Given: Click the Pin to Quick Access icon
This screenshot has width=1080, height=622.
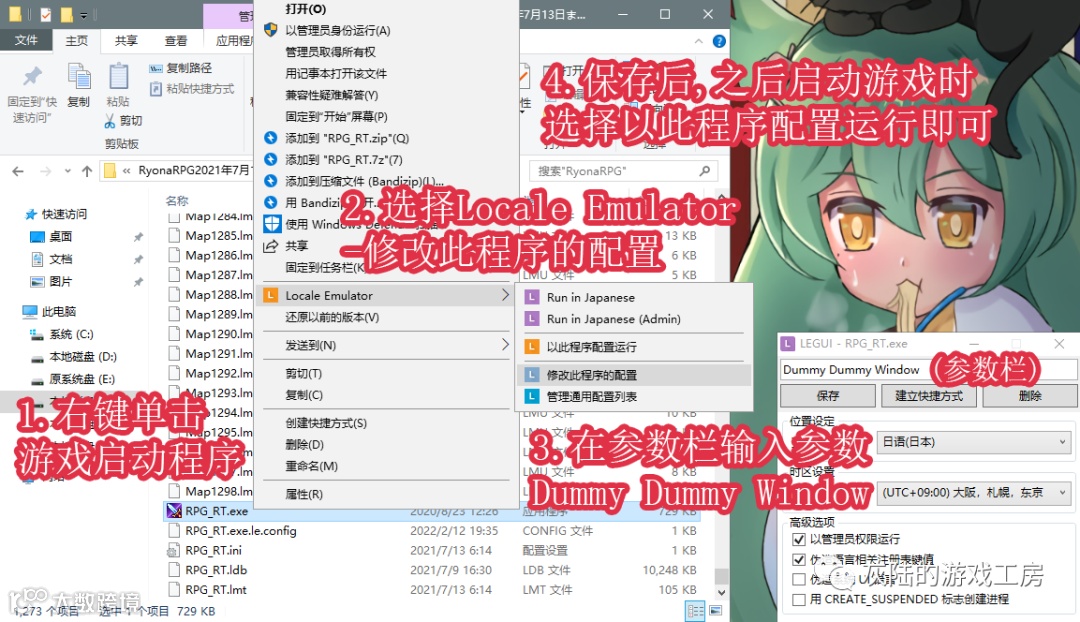Looking at the screenshot, I should click(32, 76).
